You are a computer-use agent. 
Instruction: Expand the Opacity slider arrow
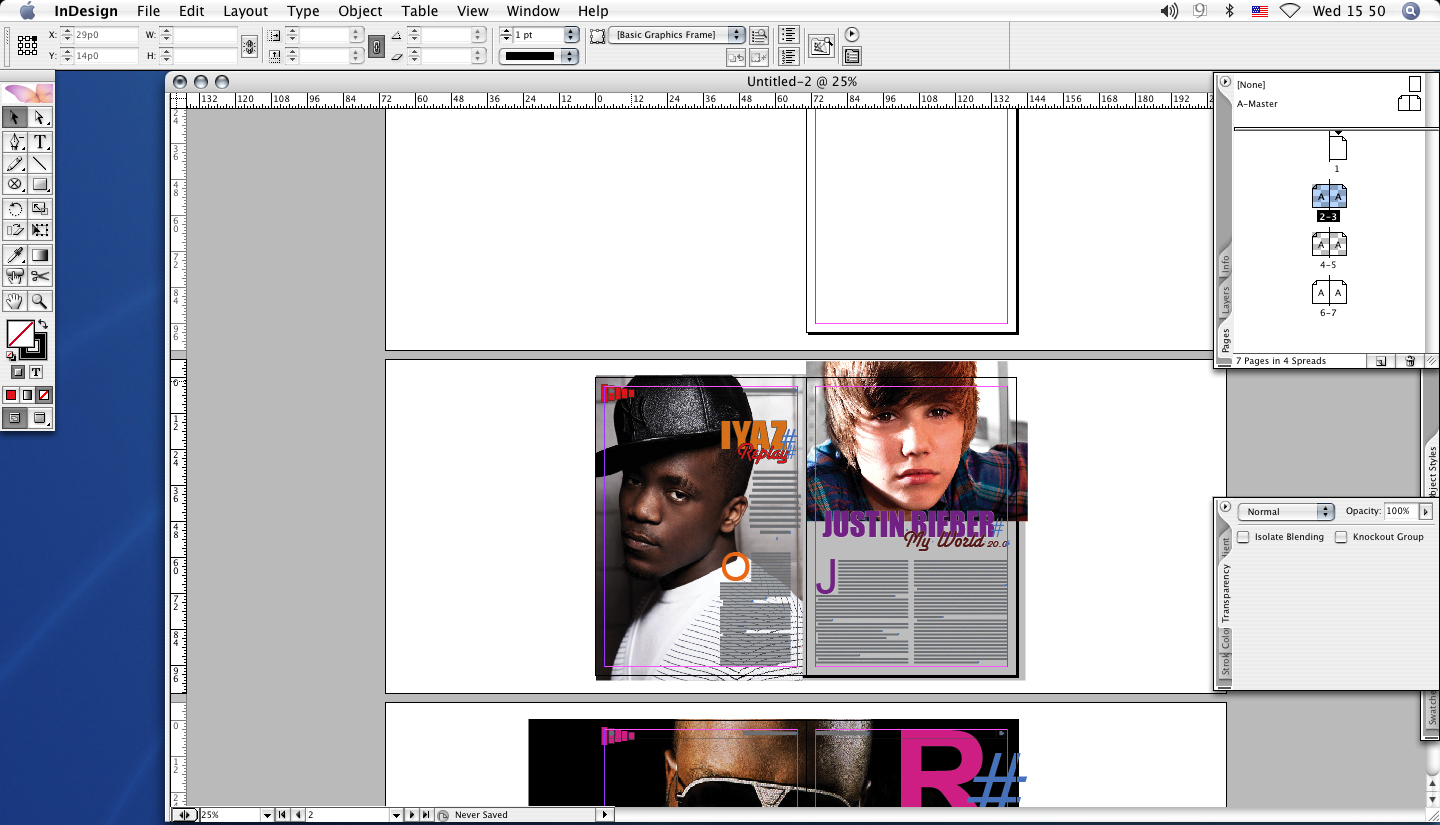[1425, 511]
